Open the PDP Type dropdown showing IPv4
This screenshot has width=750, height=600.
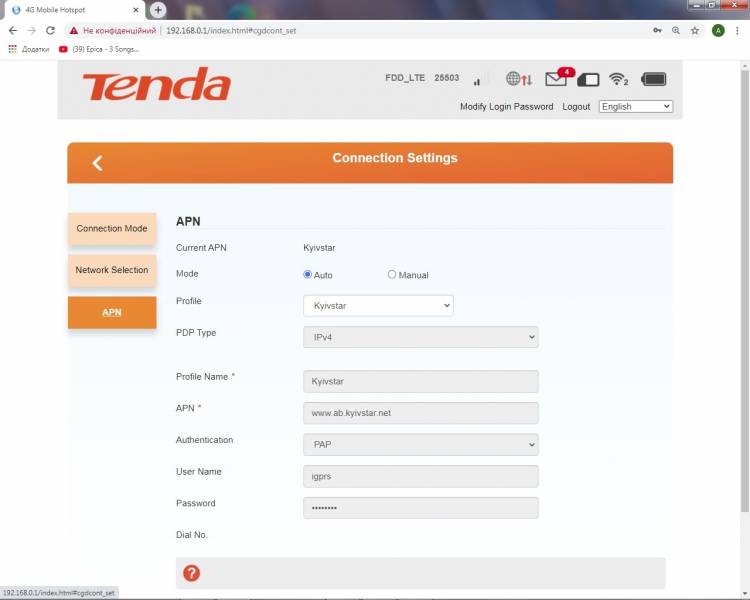point(420,337)
